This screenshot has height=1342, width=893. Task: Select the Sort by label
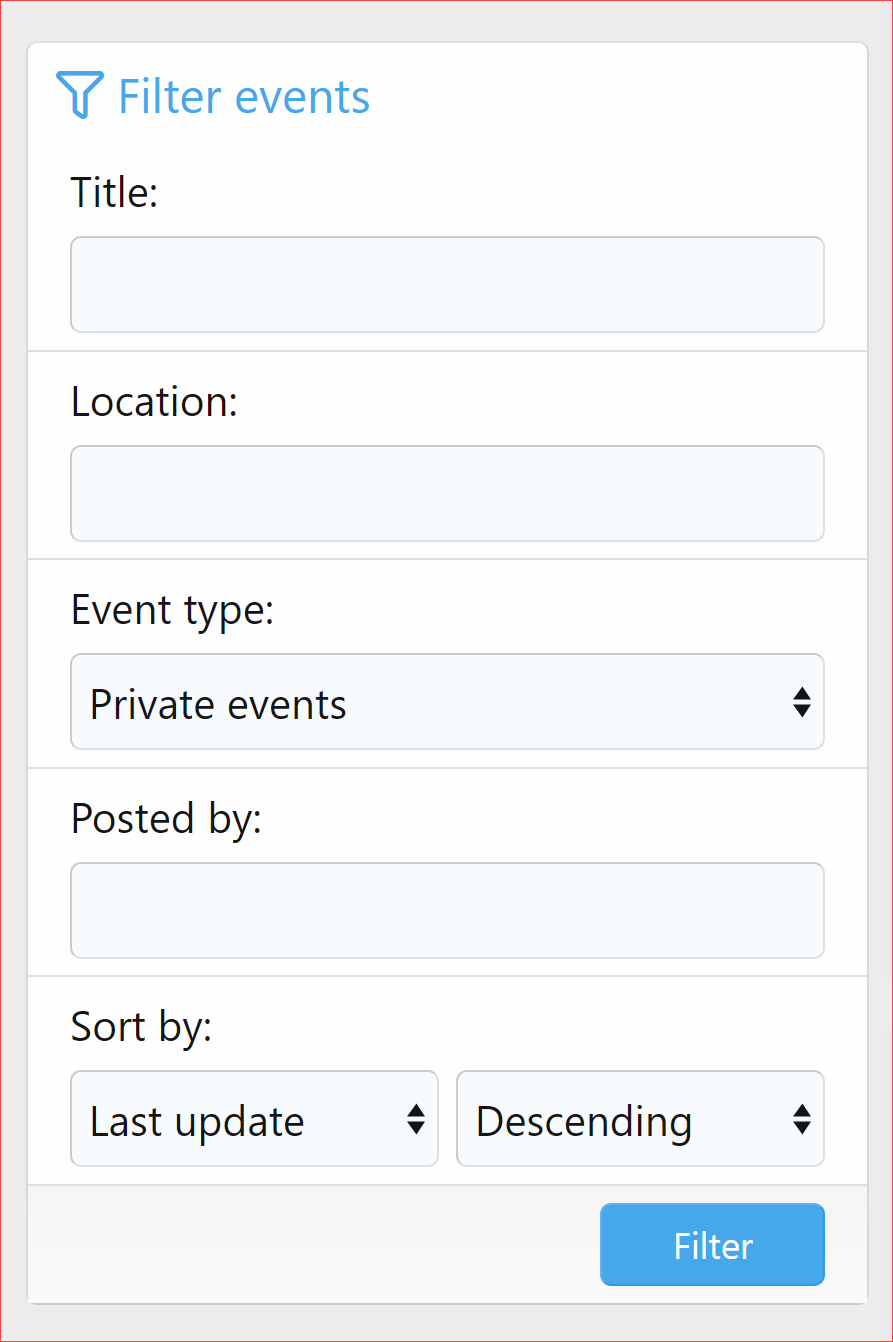pos(141,1026)
